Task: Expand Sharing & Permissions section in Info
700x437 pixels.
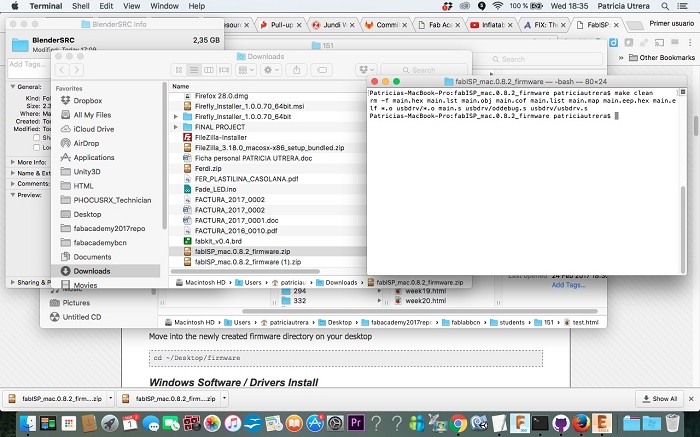Action: [12, 282]
